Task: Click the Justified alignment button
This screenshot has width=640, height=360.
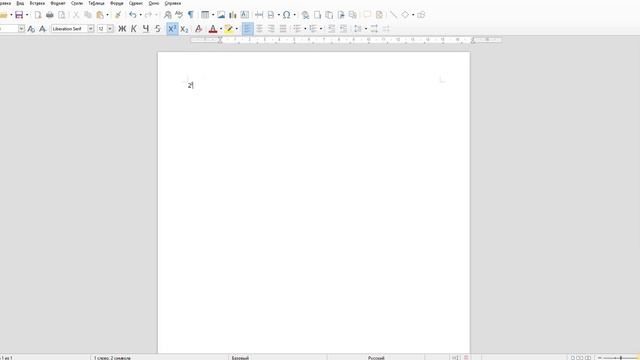Action: click(283, 29)
